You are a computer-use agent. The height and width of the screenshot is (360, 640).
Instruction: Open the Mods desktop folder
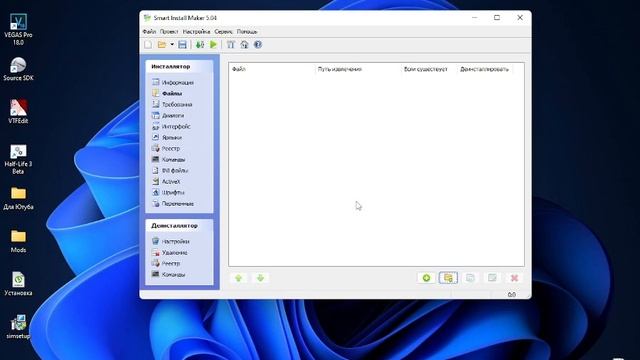pyautogui.click(x=18, y=241)
